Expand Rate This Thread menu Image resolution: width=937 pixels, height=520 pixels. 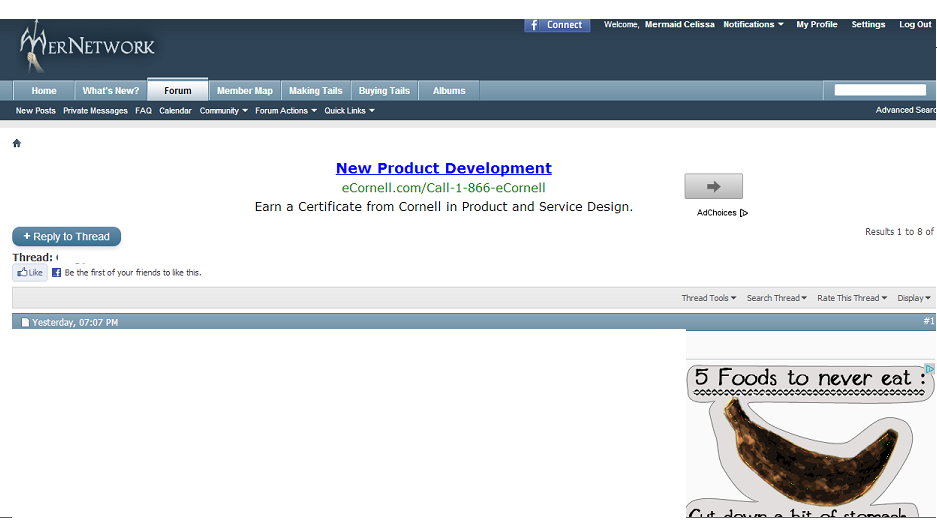pyautogui.click(x=851, y=298)
